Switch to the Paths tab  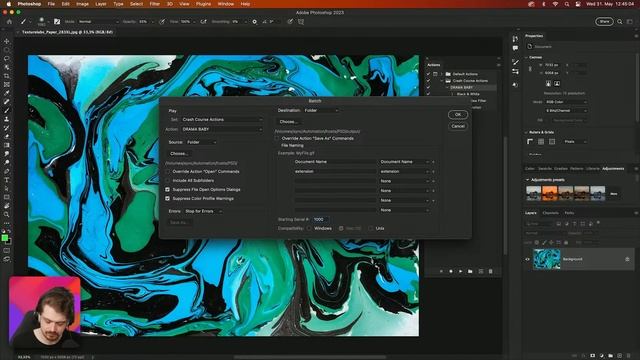pos(569,213)
